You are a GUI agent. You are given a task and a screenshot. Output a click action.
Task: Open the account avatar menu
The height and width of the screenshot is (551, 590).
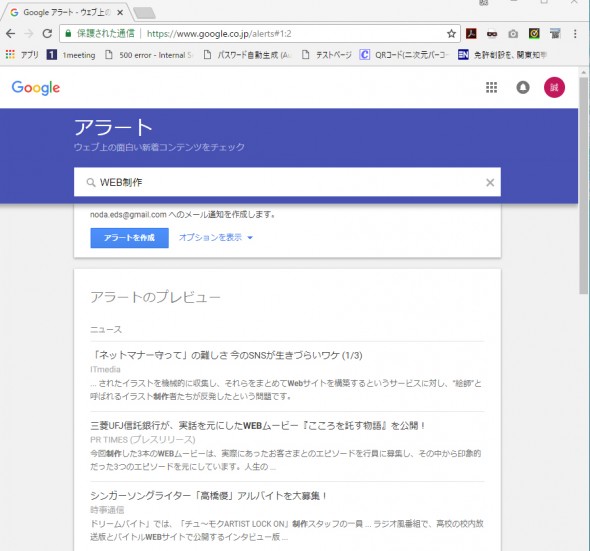554,88
